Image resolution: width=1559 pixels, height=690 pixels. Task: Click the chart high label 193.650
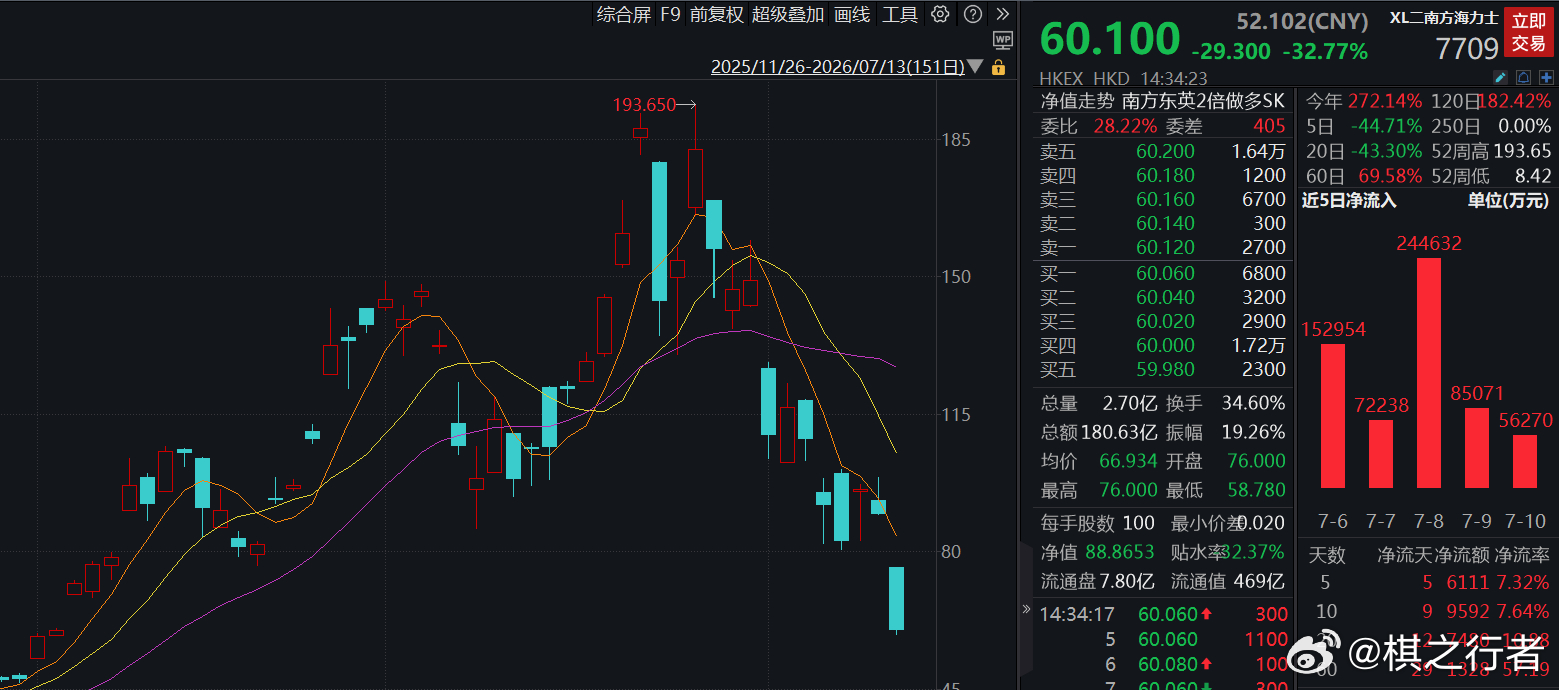tap(644, 104)
